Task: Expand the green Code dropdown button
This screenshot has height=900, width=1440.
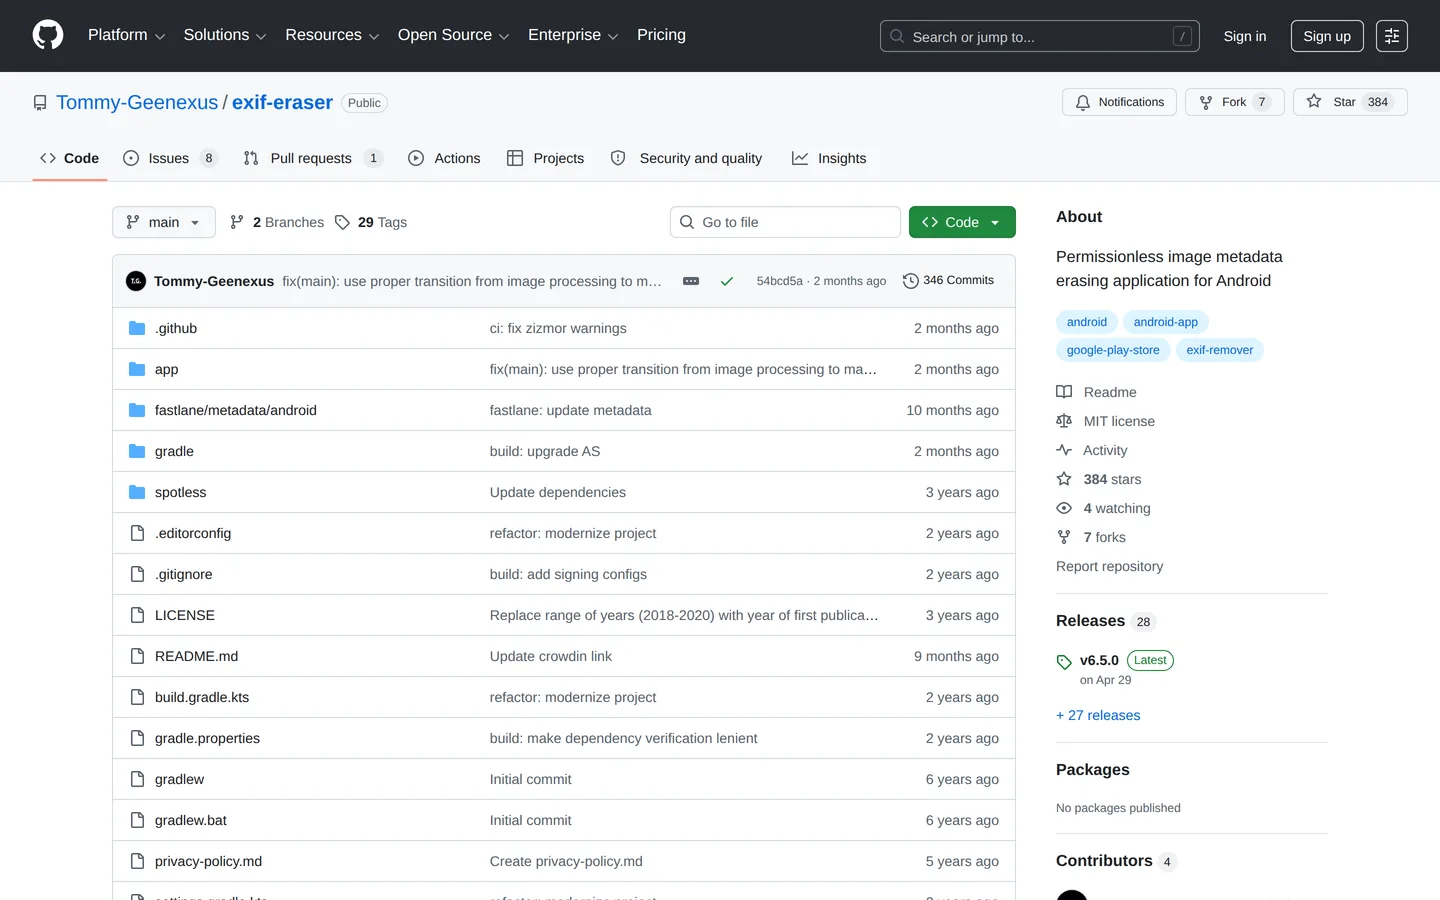Action: 962,222
